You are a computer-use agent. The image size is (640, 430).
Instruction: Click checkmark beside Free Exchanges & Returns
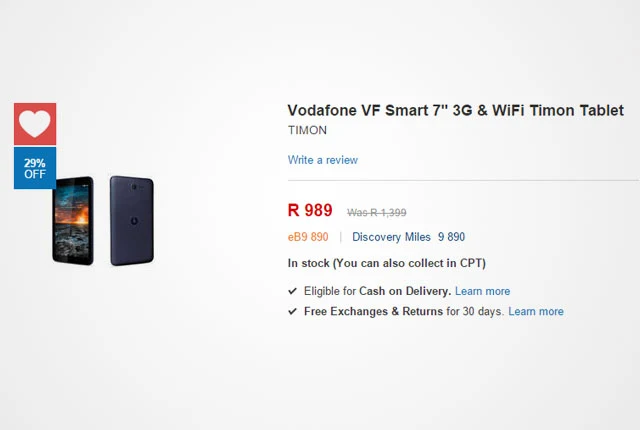tap(292, 311)
